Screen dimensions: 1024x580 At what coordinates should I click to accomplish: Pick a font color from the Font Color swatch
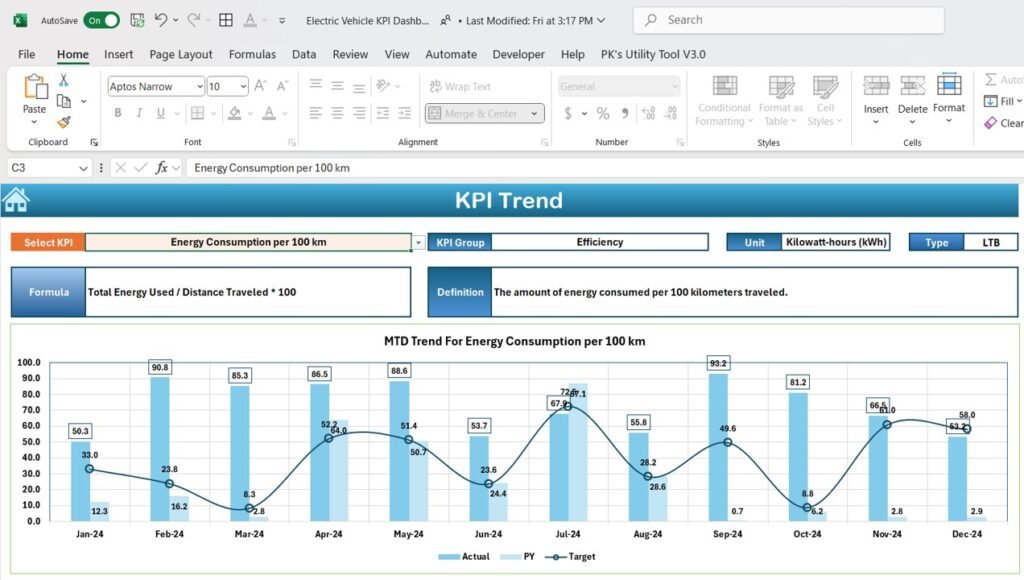(x=270, y=113)
